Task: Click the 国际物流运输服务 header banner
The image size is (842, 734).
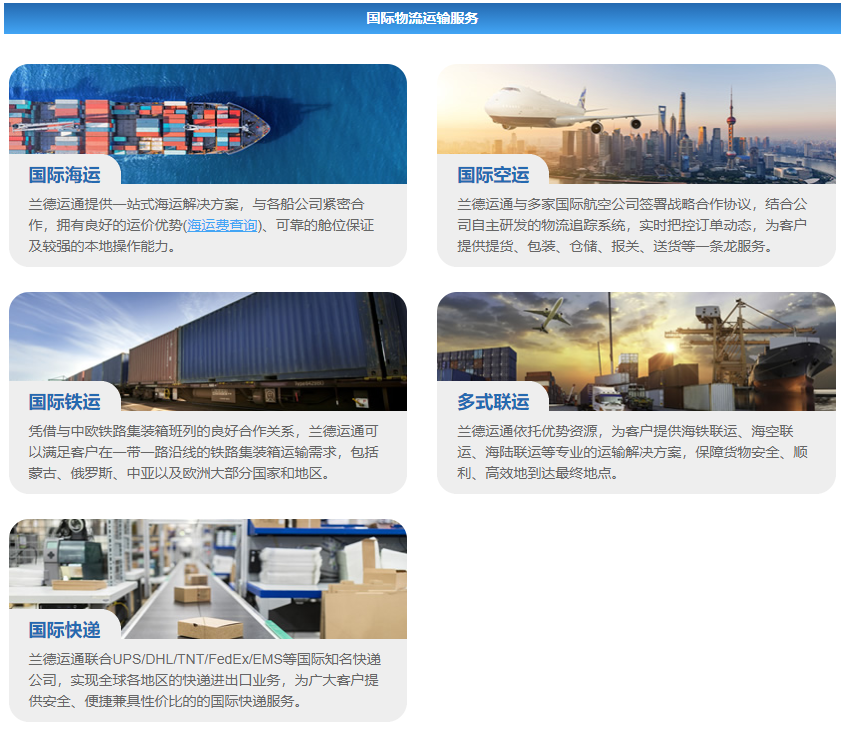Action: 421,18
